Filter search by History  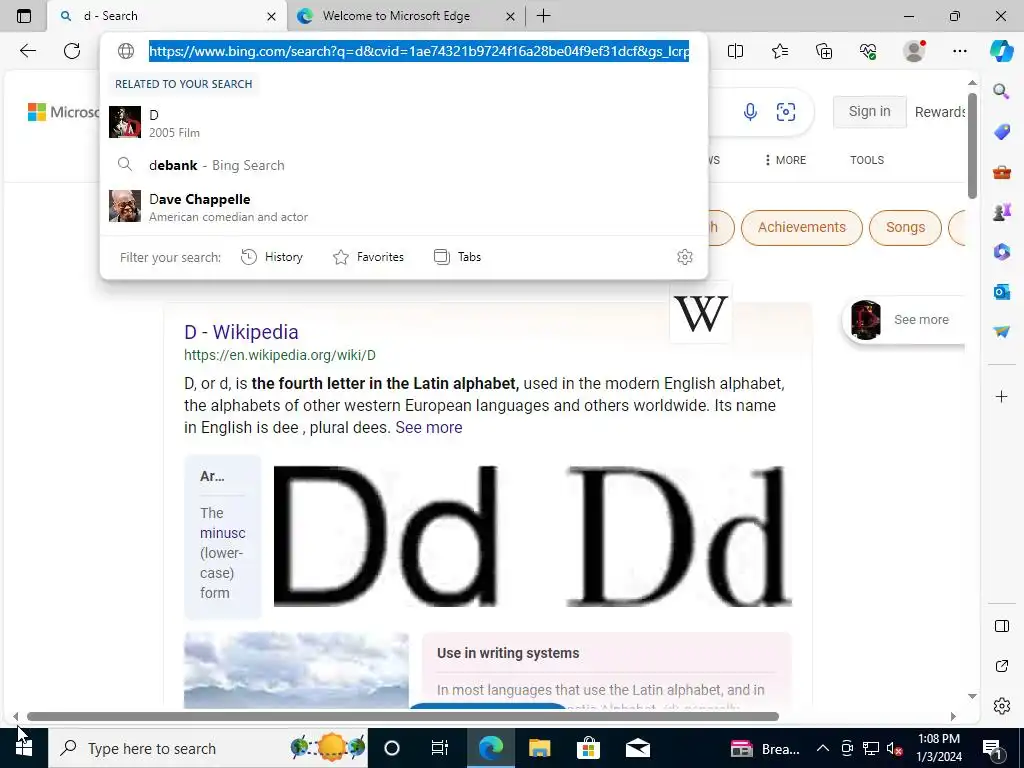272,257
